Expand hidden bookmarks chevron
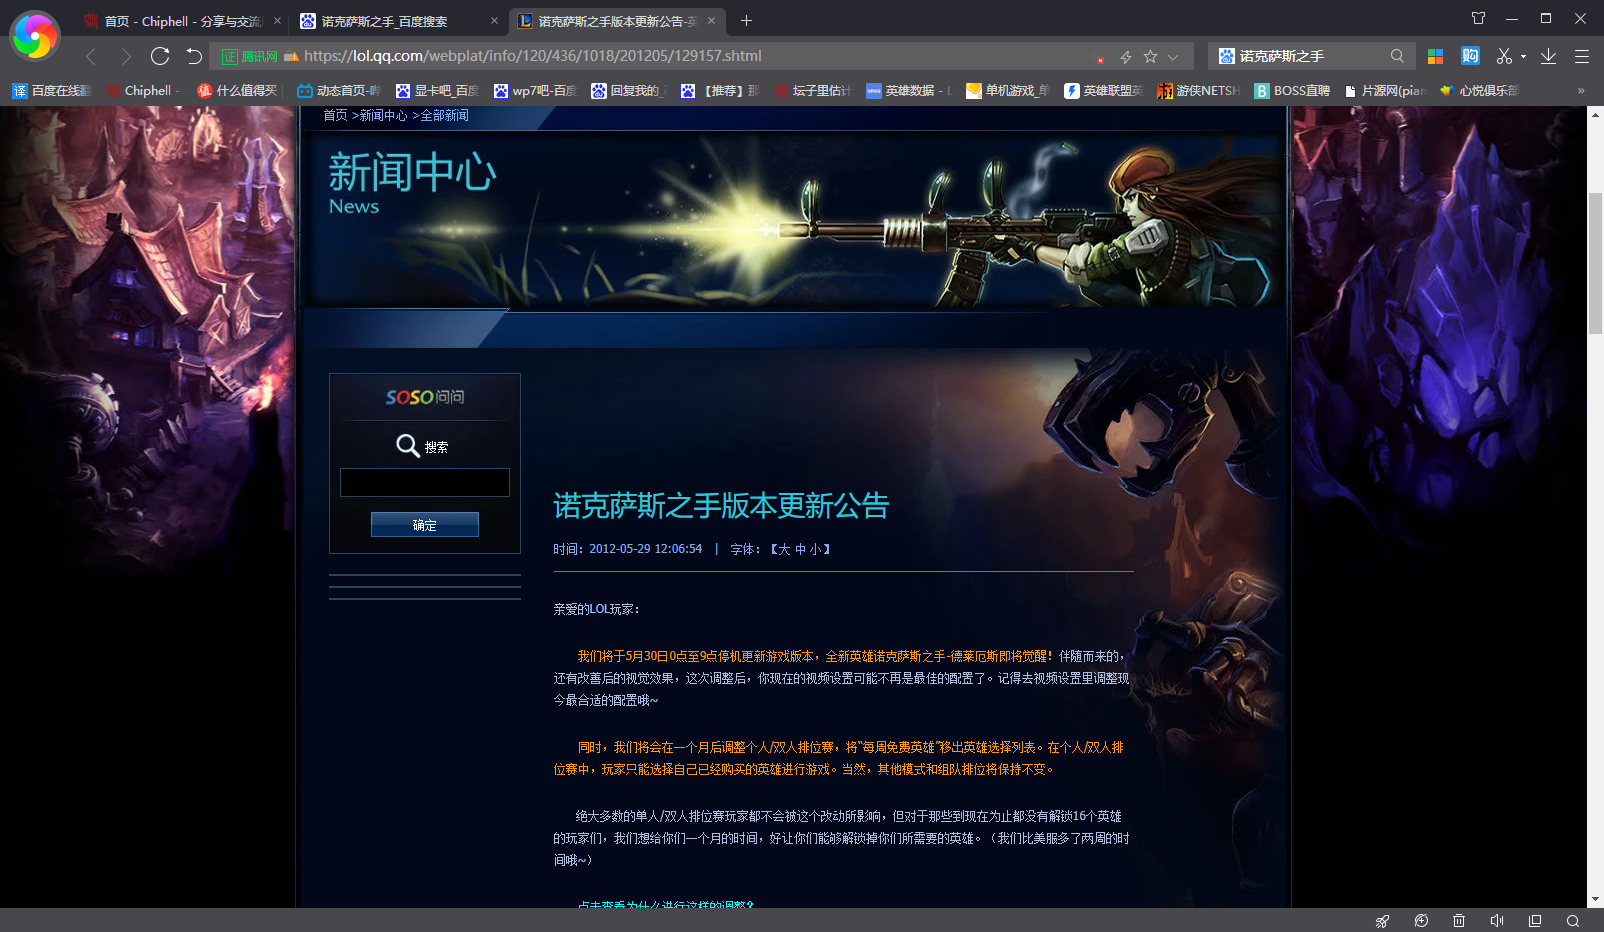The width and height of the screenshot is (1604, 932). coord(1581,90)
